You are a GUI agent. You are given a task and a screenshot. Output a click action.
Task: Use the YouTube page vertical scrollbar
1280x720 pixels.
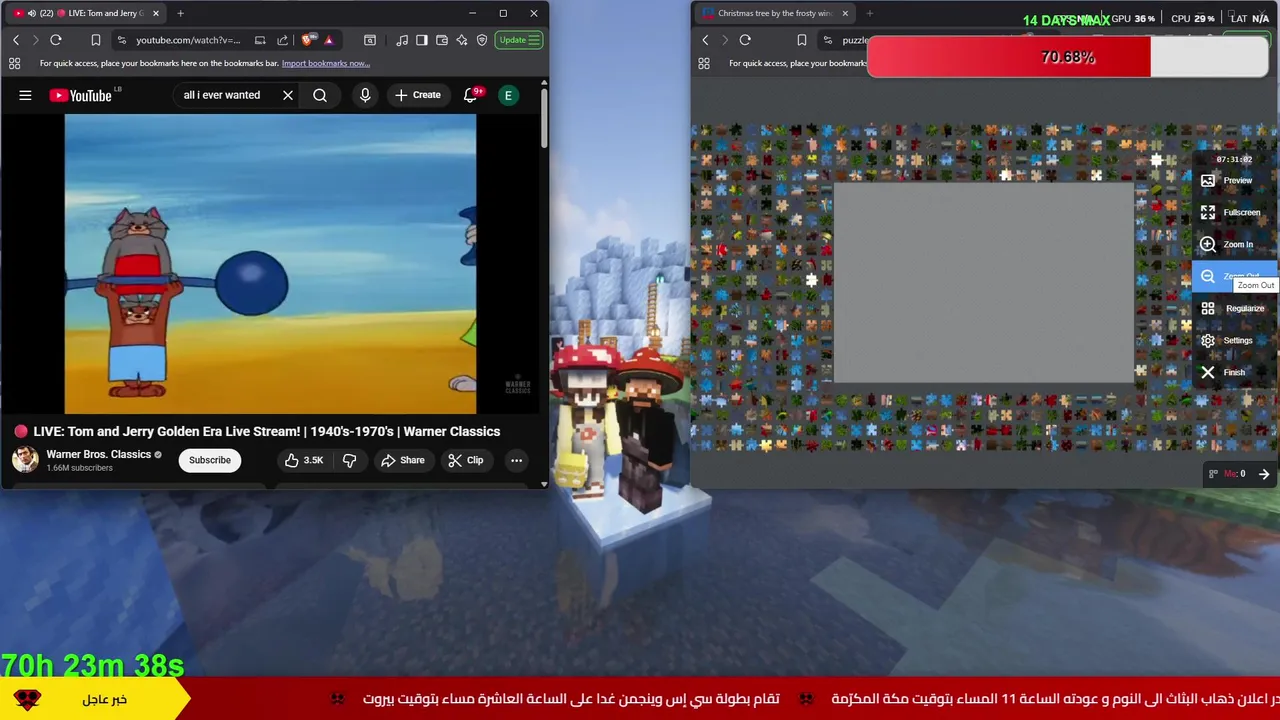pyautogui.click(x=544, y=120)
